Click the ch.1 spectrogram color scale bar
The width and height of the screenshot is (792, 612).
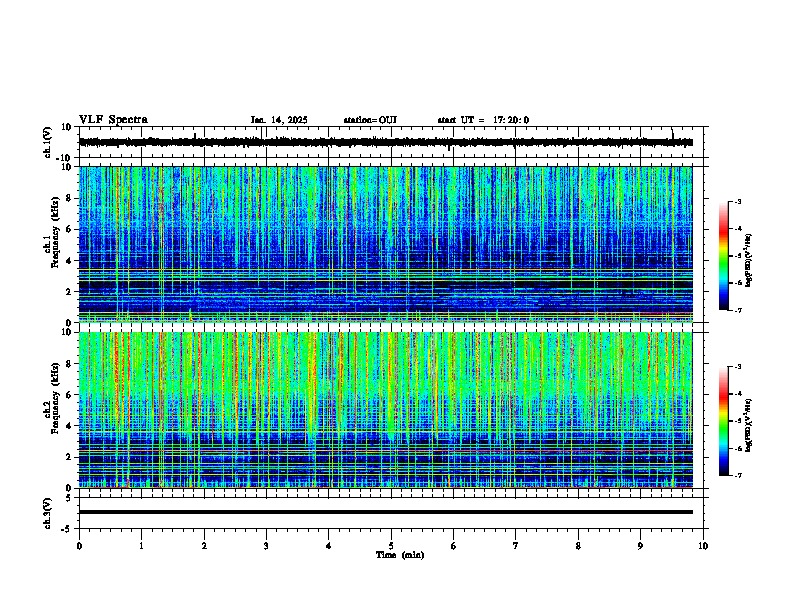724,256
